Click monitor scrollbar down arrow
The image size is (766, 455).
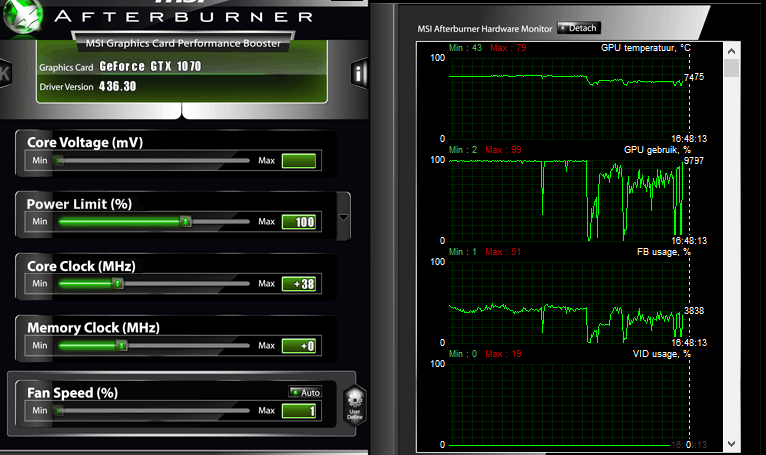click(731, 444)
